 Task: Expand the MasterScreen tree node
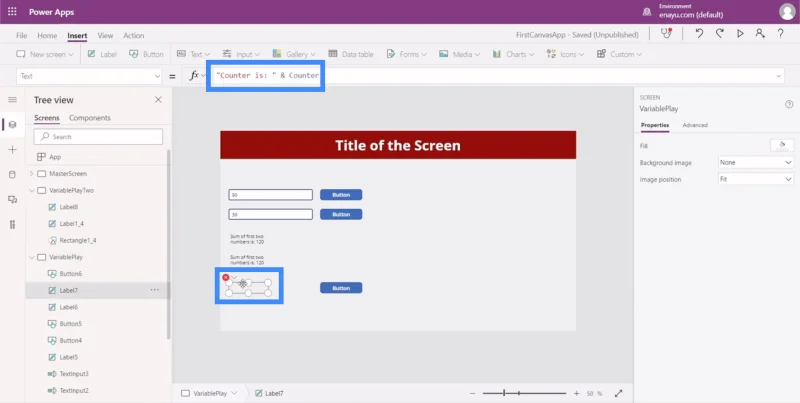coord(31,173)
